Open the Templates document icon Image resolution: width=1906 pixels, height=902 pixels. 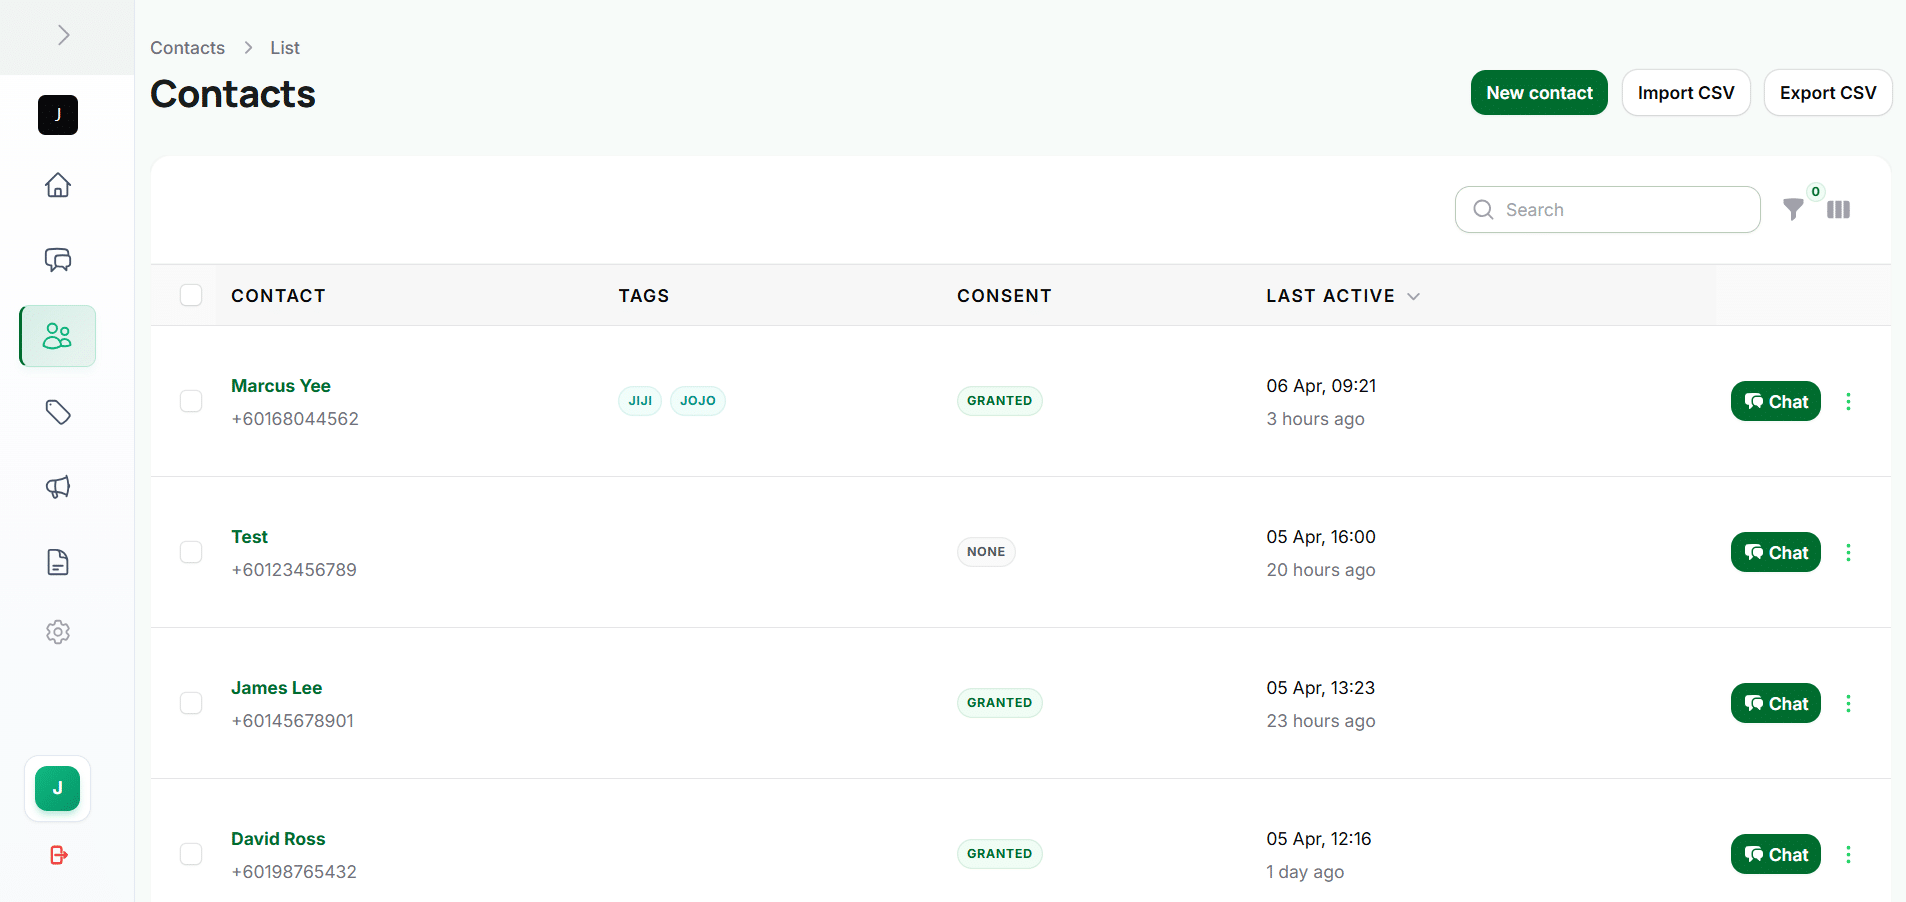(x=58, y=562)
